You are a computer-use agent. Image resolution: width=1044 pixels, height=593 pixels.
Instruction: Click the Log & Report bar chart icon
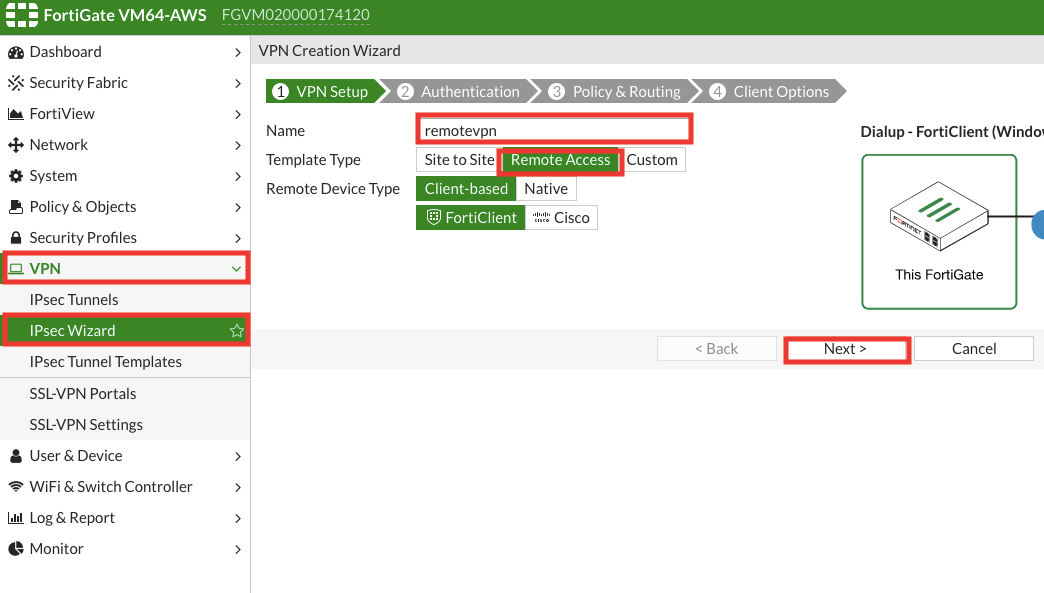coord(15,518)
